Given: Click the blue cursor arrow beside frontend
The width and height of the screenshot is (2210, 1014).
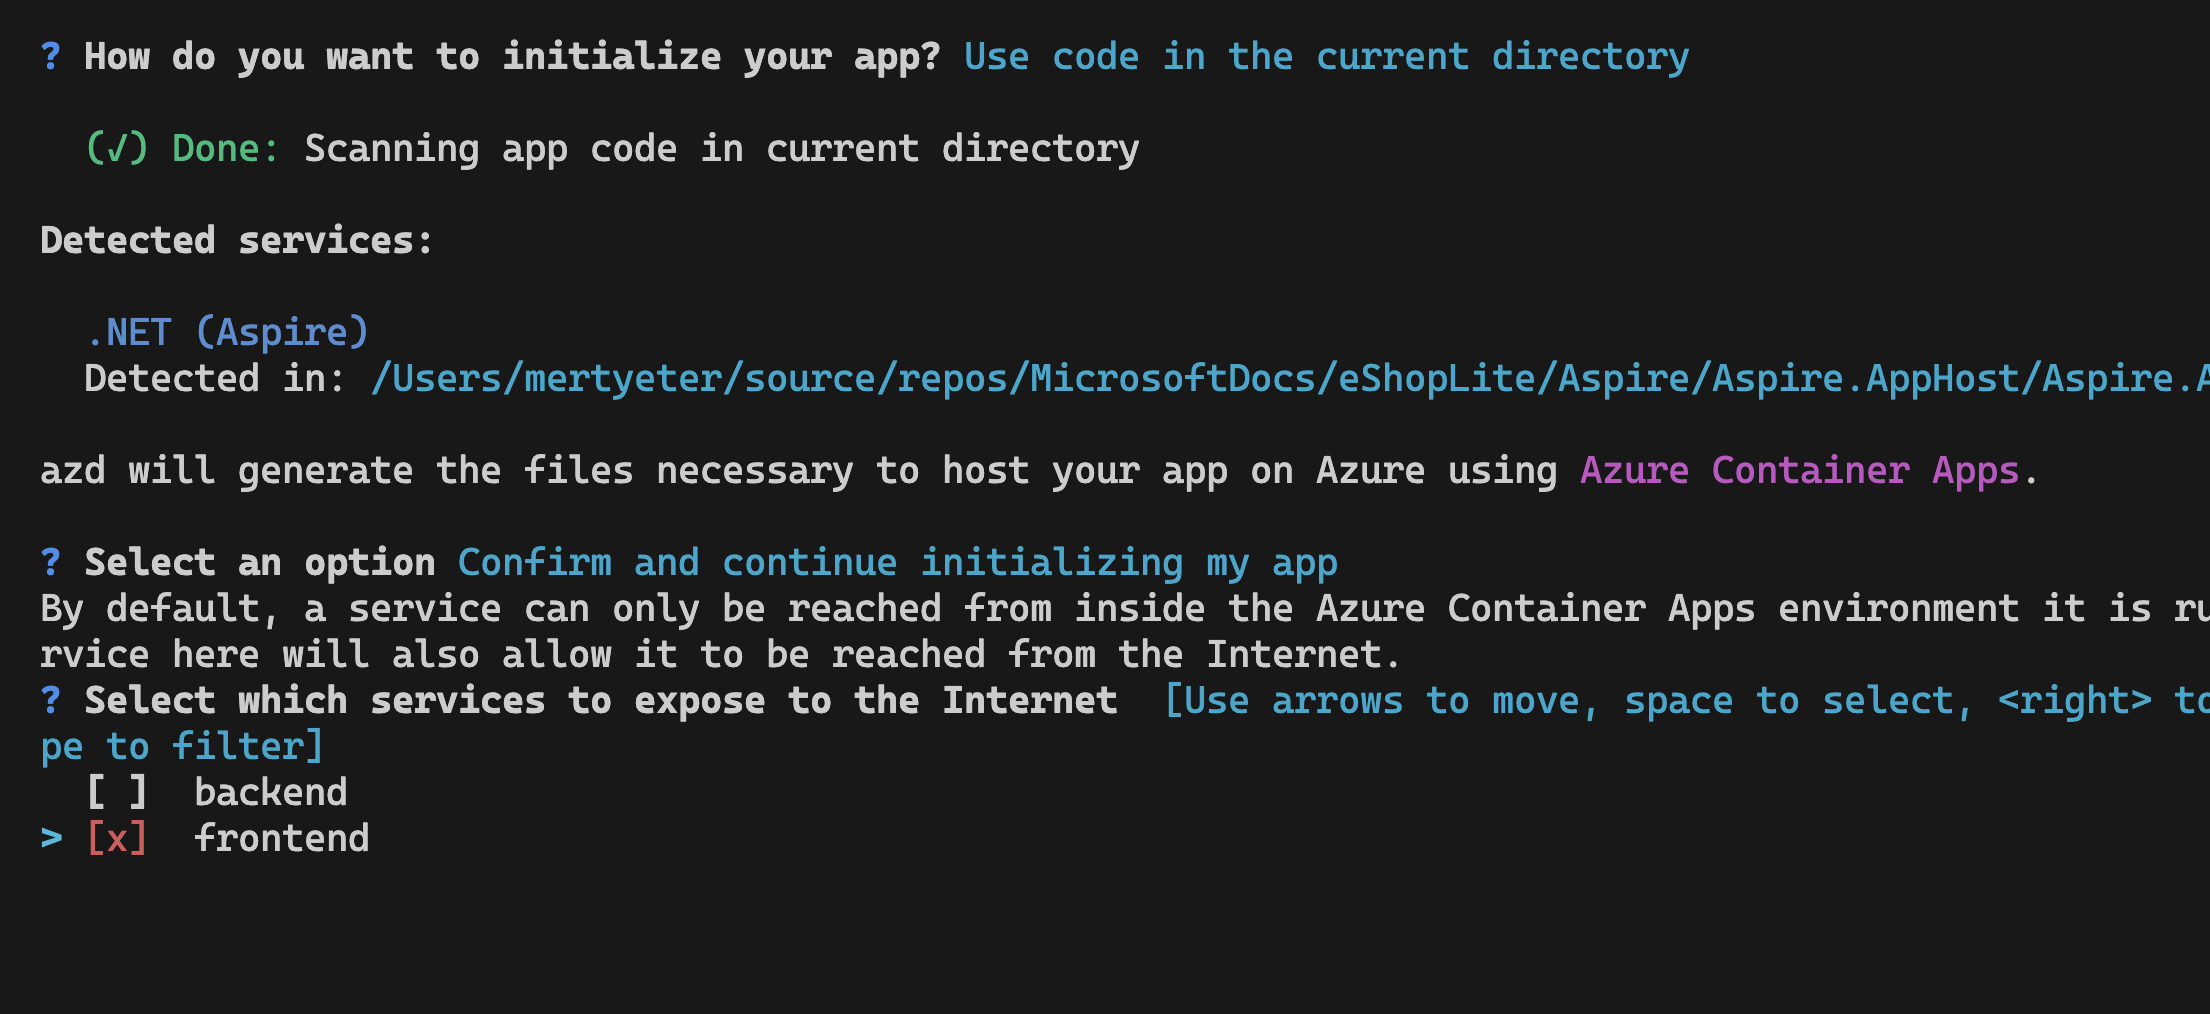Looking at the screenshot, I should [x=51, y=838].
